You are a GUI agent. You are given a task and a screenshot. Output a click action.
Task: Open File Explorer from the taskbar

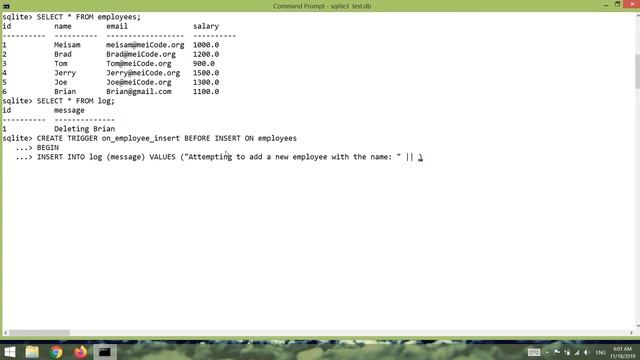click(x=32, y=352)
